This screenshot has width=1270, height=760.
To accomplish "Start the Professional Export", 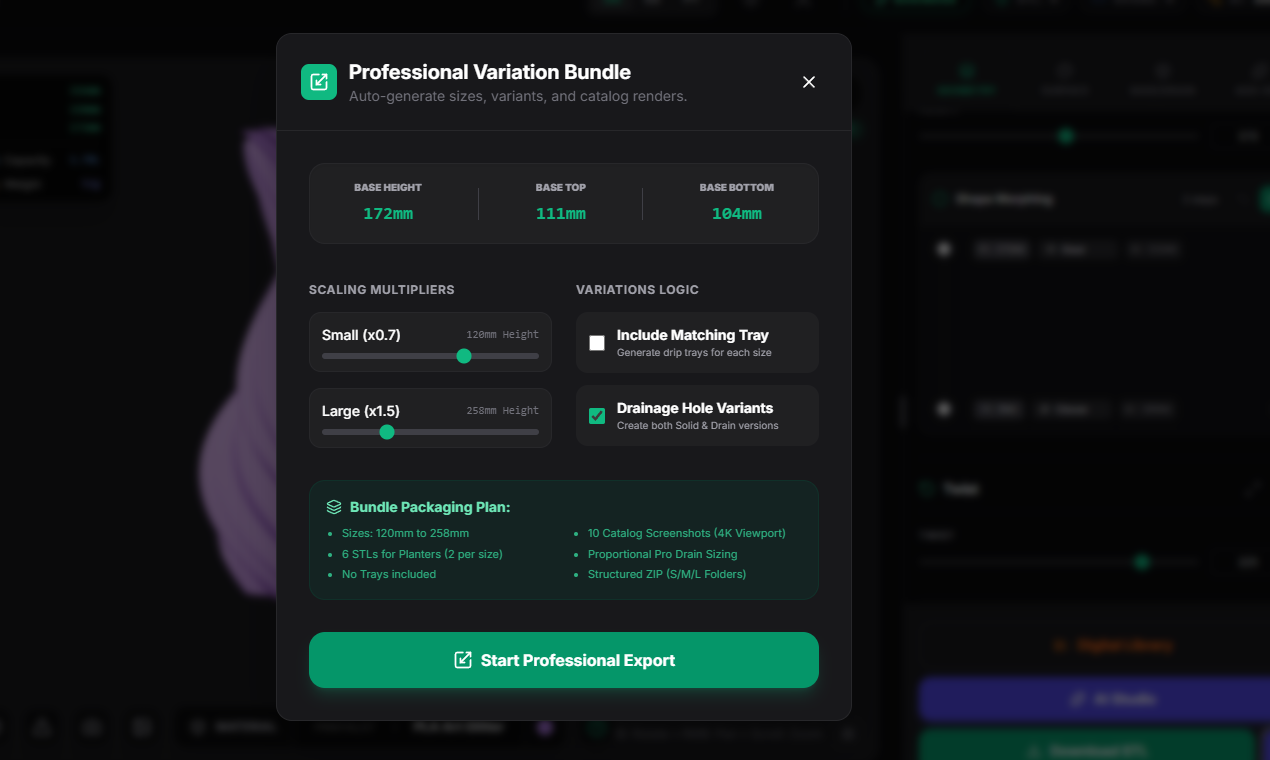I will (564, 660).
